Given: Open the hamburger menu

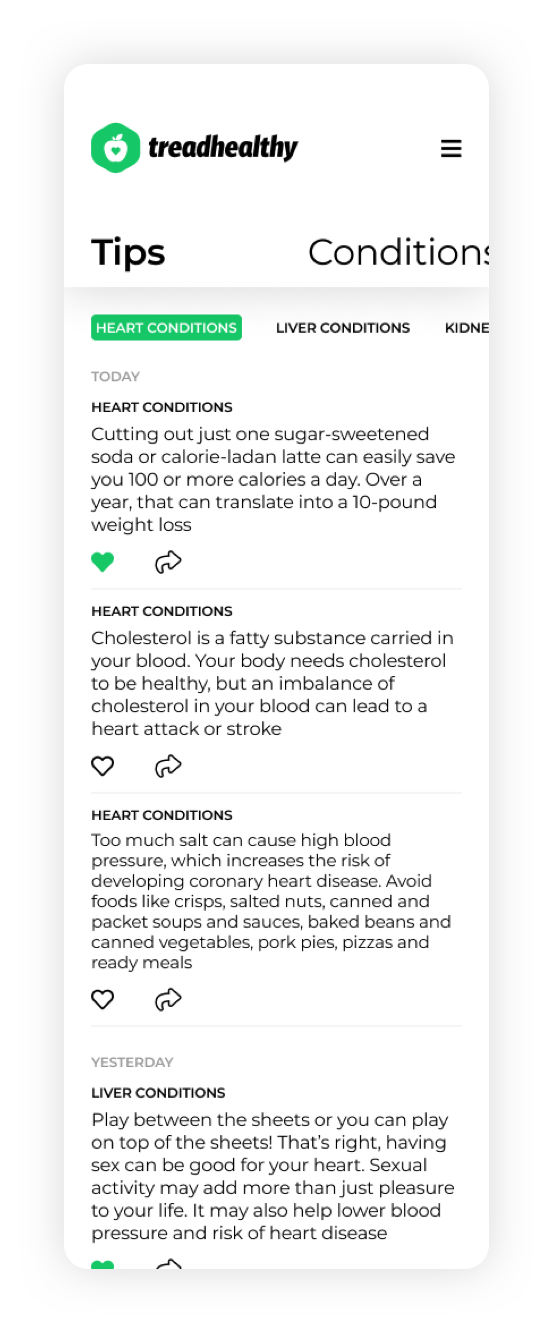Looking at the screenshot, I should coord(451,149).
